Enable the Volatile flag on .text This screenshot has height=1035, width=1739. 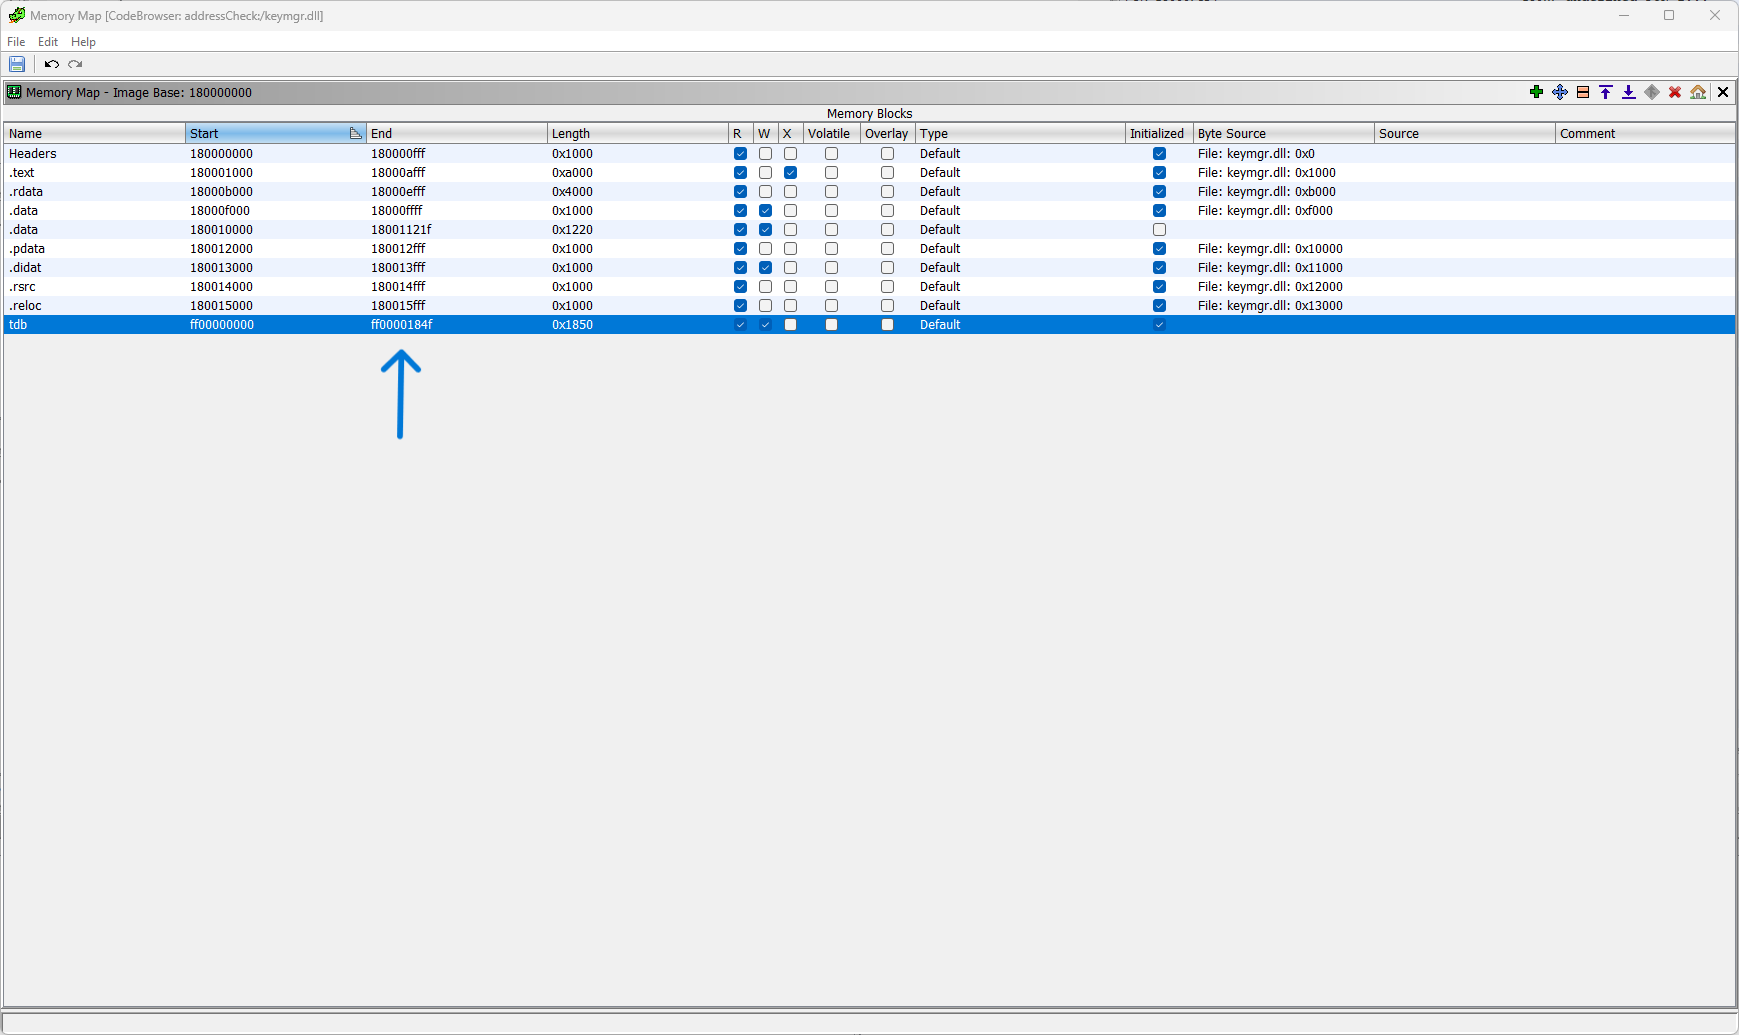click(x=830, y=172)
